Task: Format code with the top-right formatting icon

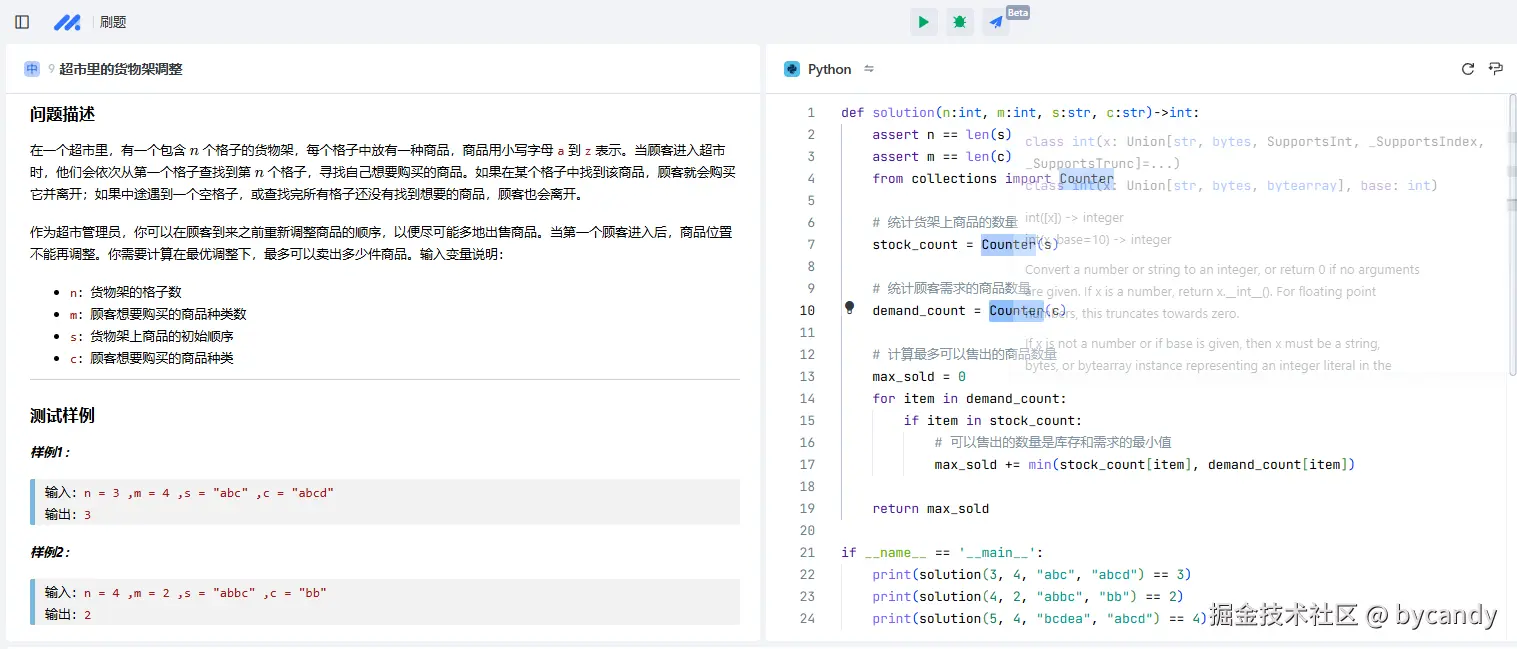Action: [x=1494, y=69]
